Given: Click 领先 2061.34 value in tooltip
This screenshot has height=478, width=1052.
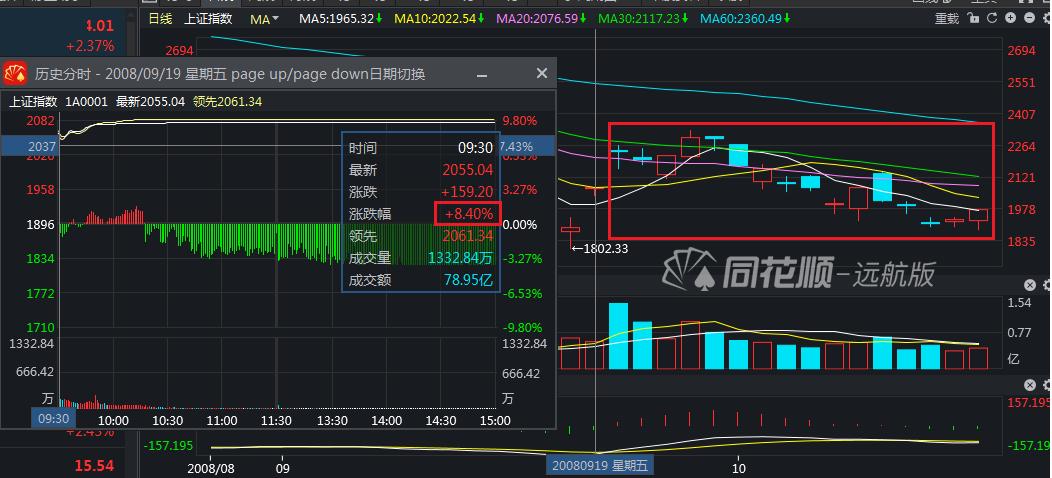Looking at the screenshot, I should [x=468, y=236].
